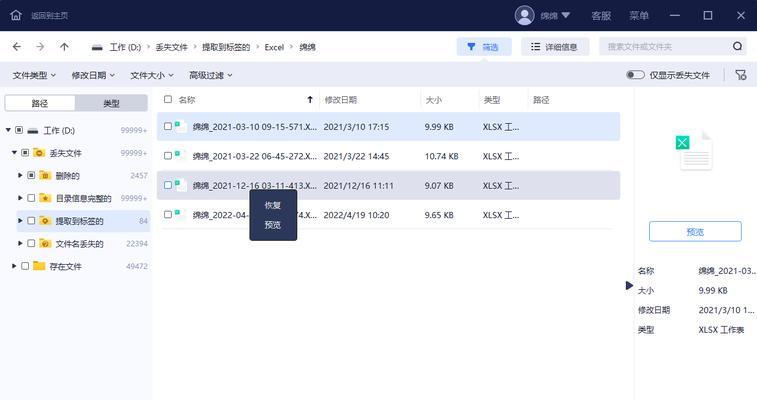The width and height of the screenshot is (757, 400).
Task: Toggle the 存在文件 tree checkbox
Action: pos(25,266)
